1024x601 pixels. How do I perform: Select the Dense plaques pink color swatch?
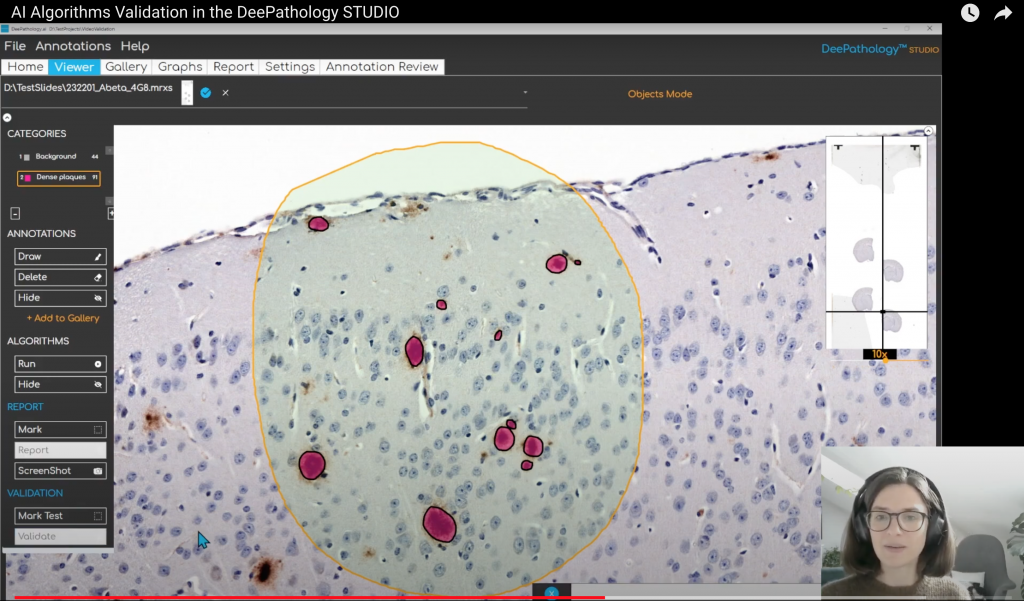27,178
